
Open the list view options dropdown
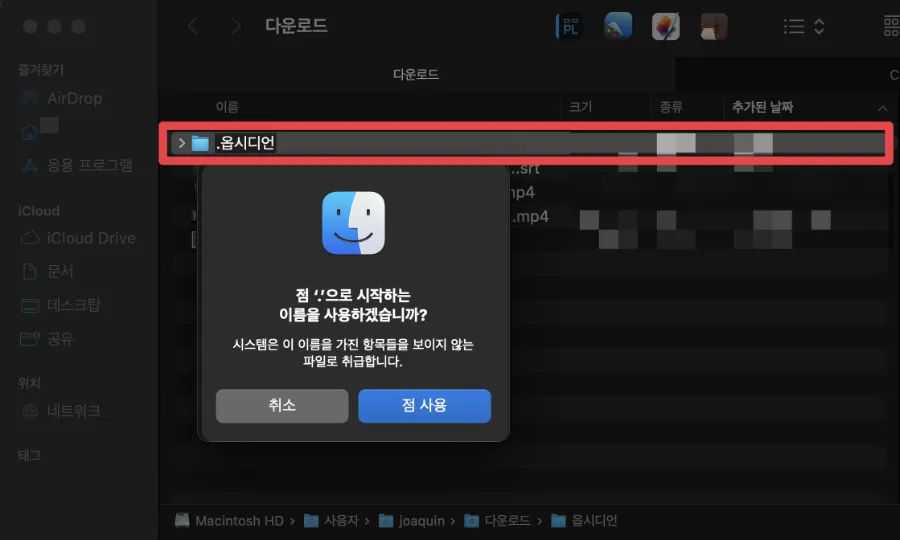[804, 26]
